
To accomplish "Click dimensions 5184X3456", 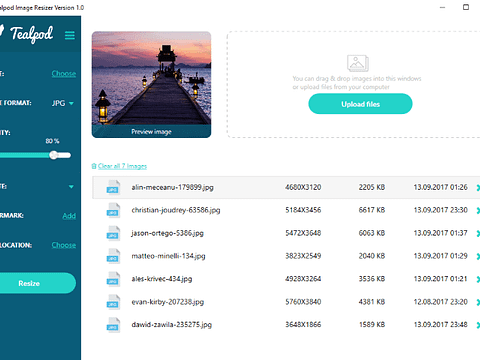I will (x=303, y=210).
